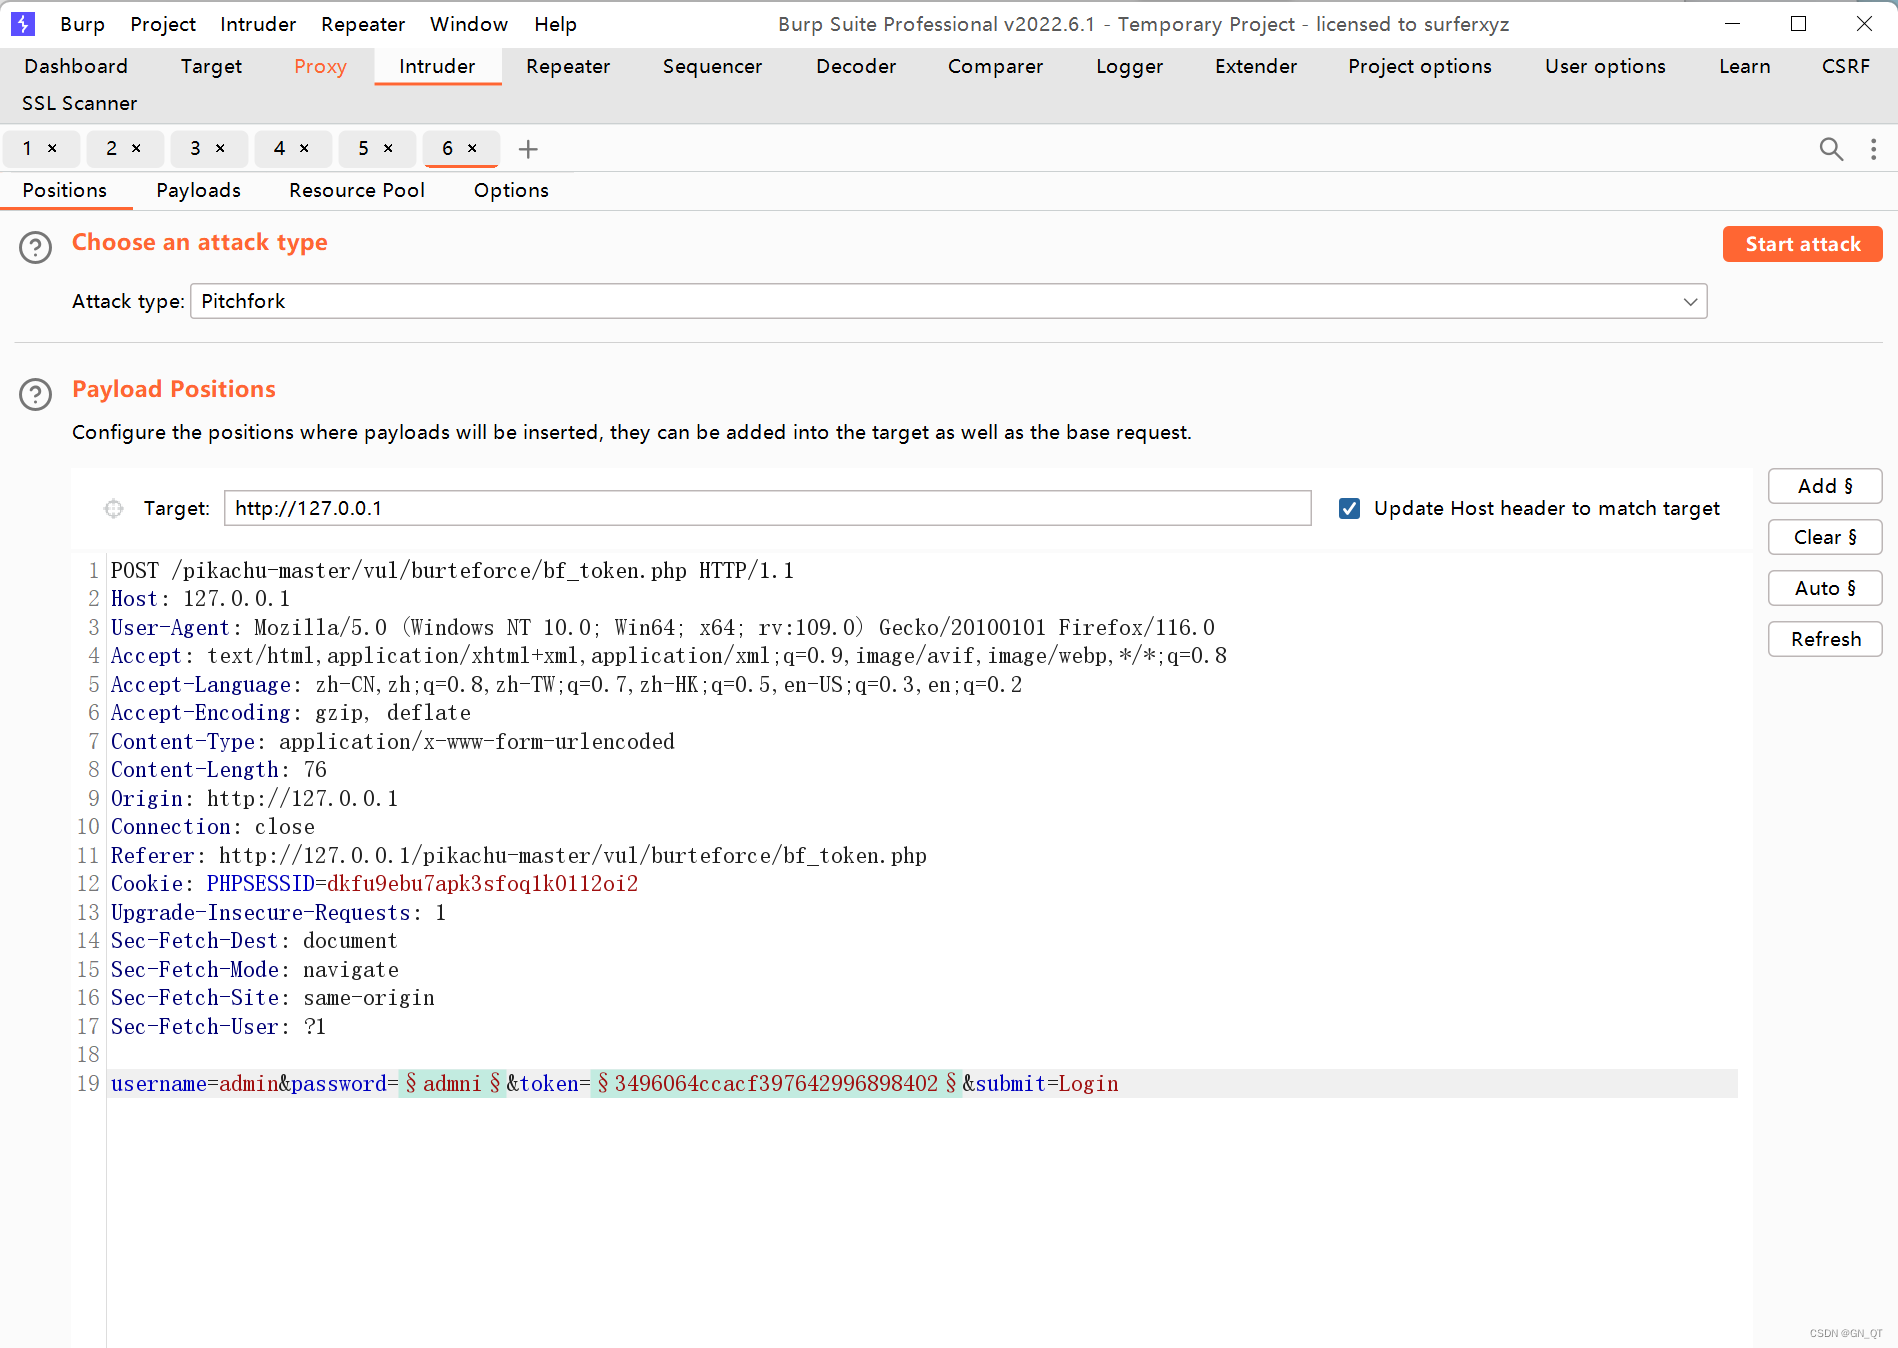The width and height of the screenshot is (1898, 1348).
Task: Select Intruder attack tab 5
Action: point(363,148)
